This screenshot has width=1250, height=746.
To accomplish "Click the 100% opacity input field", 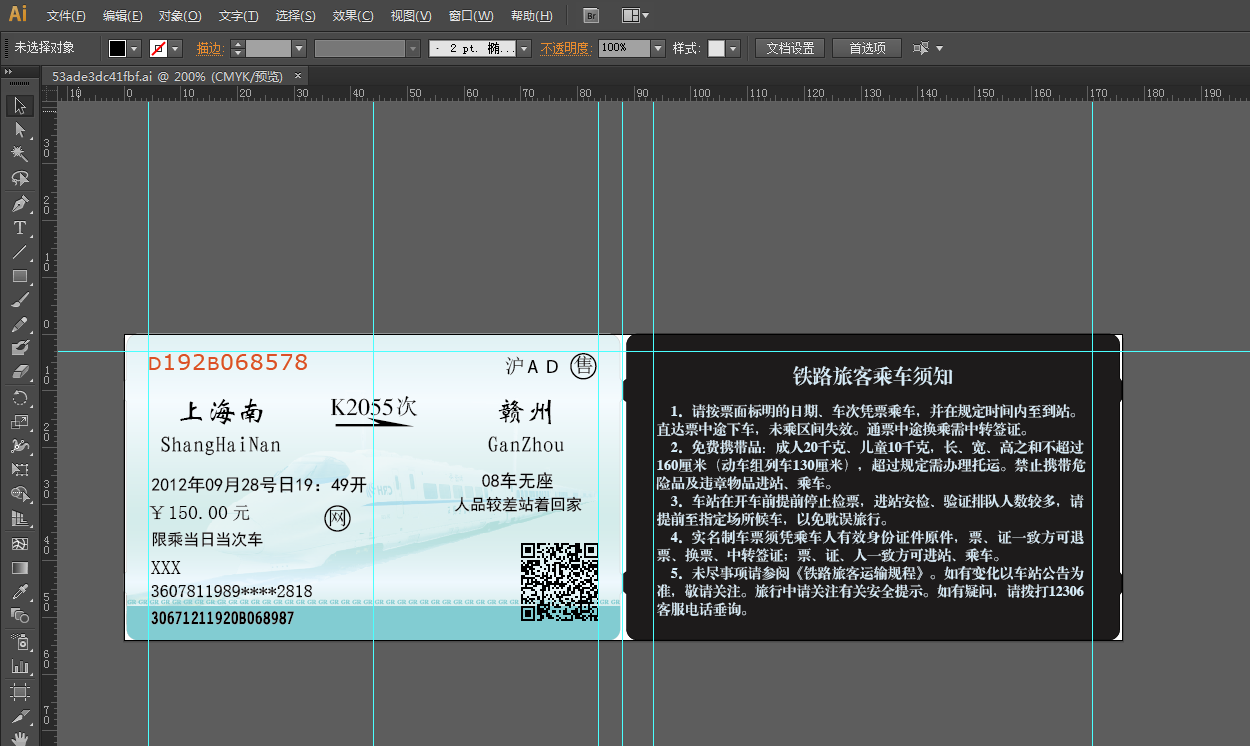I will coord(624,48).
